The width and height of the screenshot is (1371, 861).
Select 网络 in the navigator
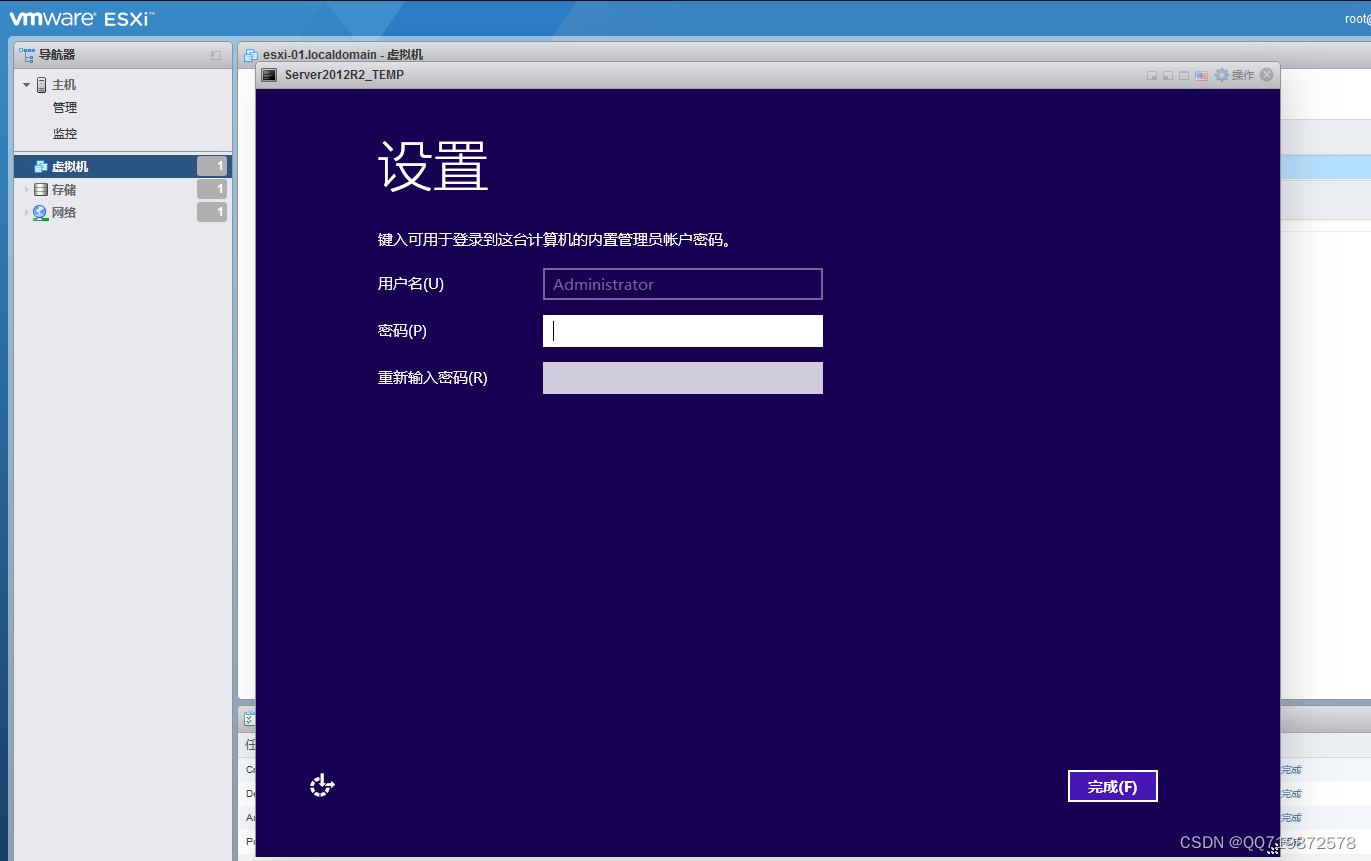point(64,212)
